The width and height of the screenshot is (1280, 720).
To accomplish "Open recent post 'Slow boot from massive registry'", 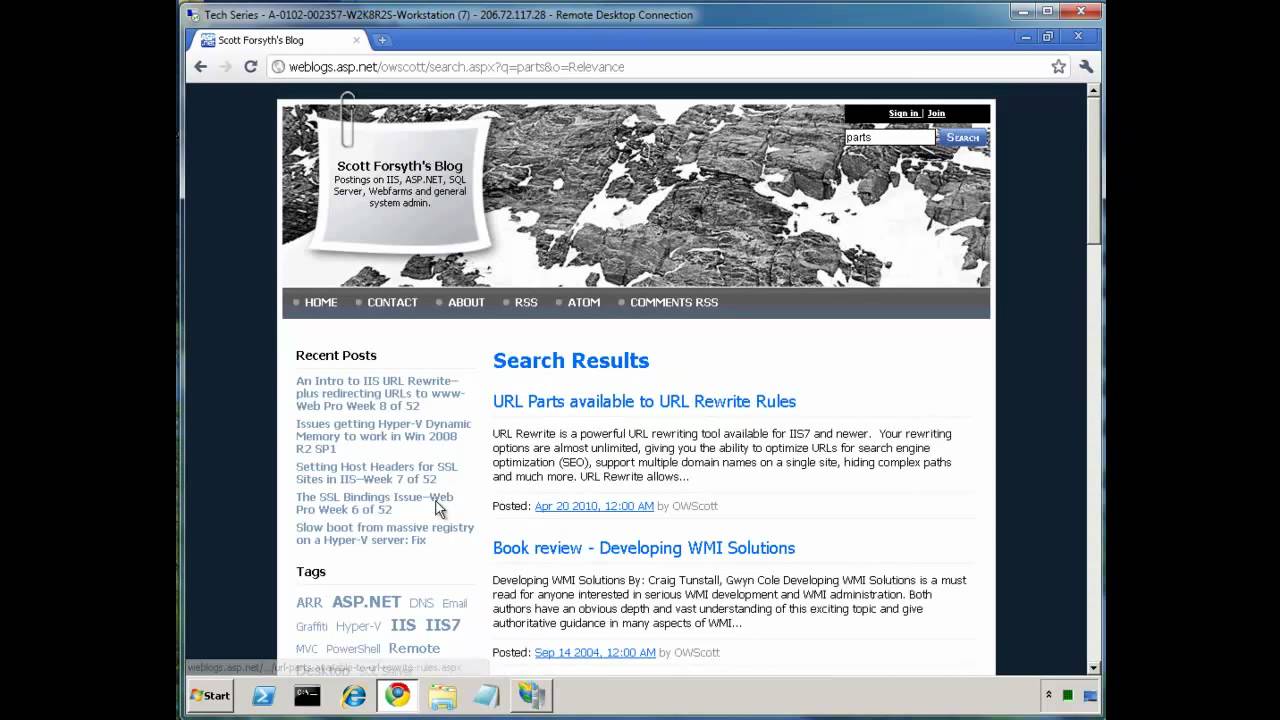I will click(385, 533).
